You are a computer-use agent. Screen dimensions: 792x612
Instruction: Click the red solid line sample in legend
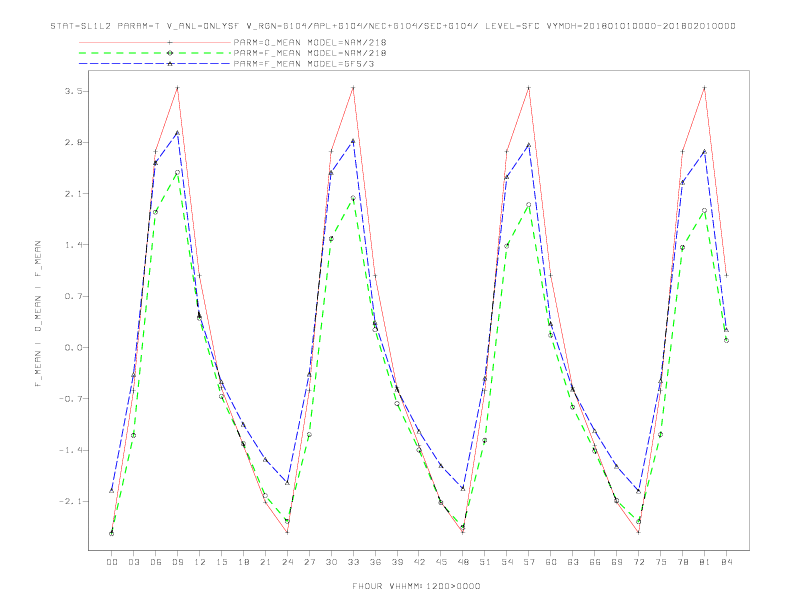pos(155,42)
